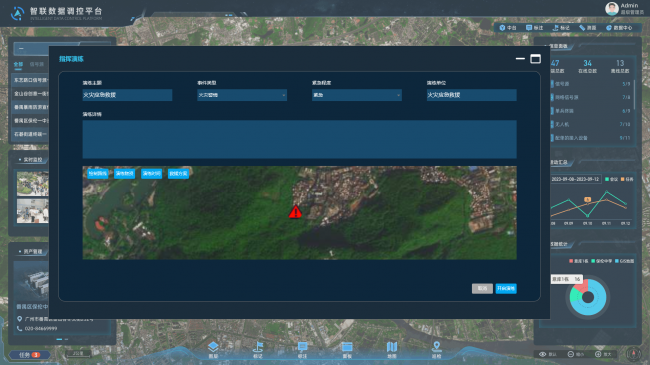Viewport: 650px width, 365px height.
Task: Toggle the blue donut chart legend item
Action: click(x=624, y=261)
